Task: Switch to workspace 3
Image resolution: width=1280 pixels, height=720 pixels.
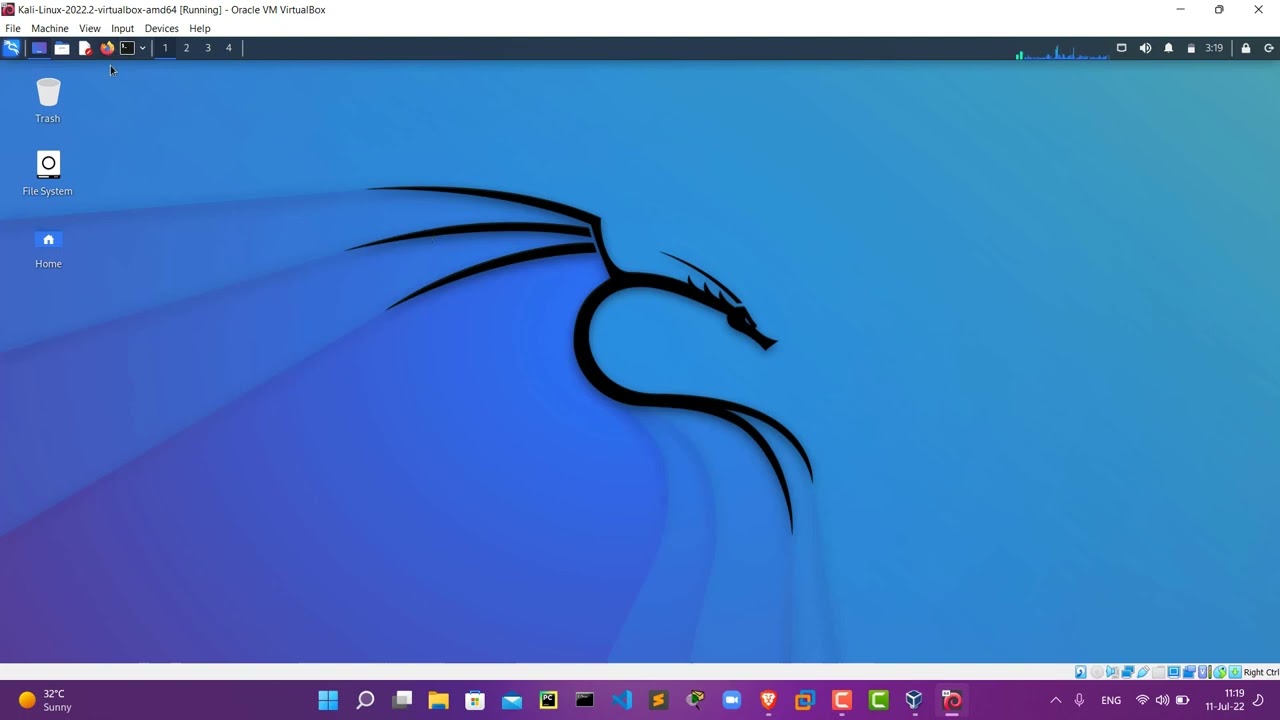Action: [x=208, y=48]
